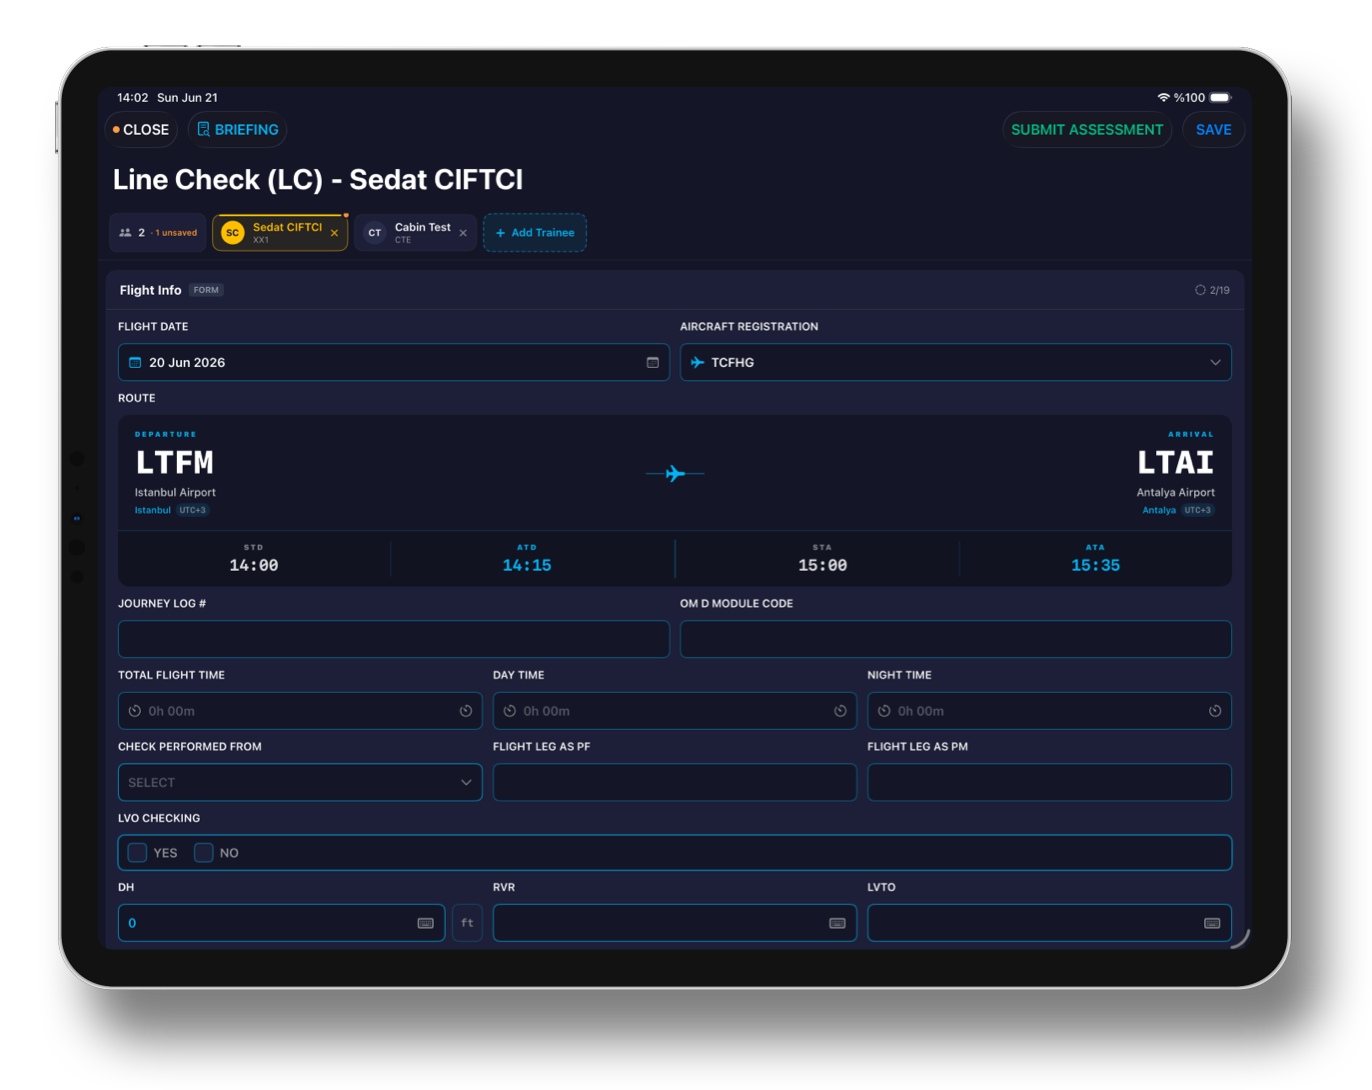Check YES for LVO Checking

pyautogui.click(x=137, y=853)
